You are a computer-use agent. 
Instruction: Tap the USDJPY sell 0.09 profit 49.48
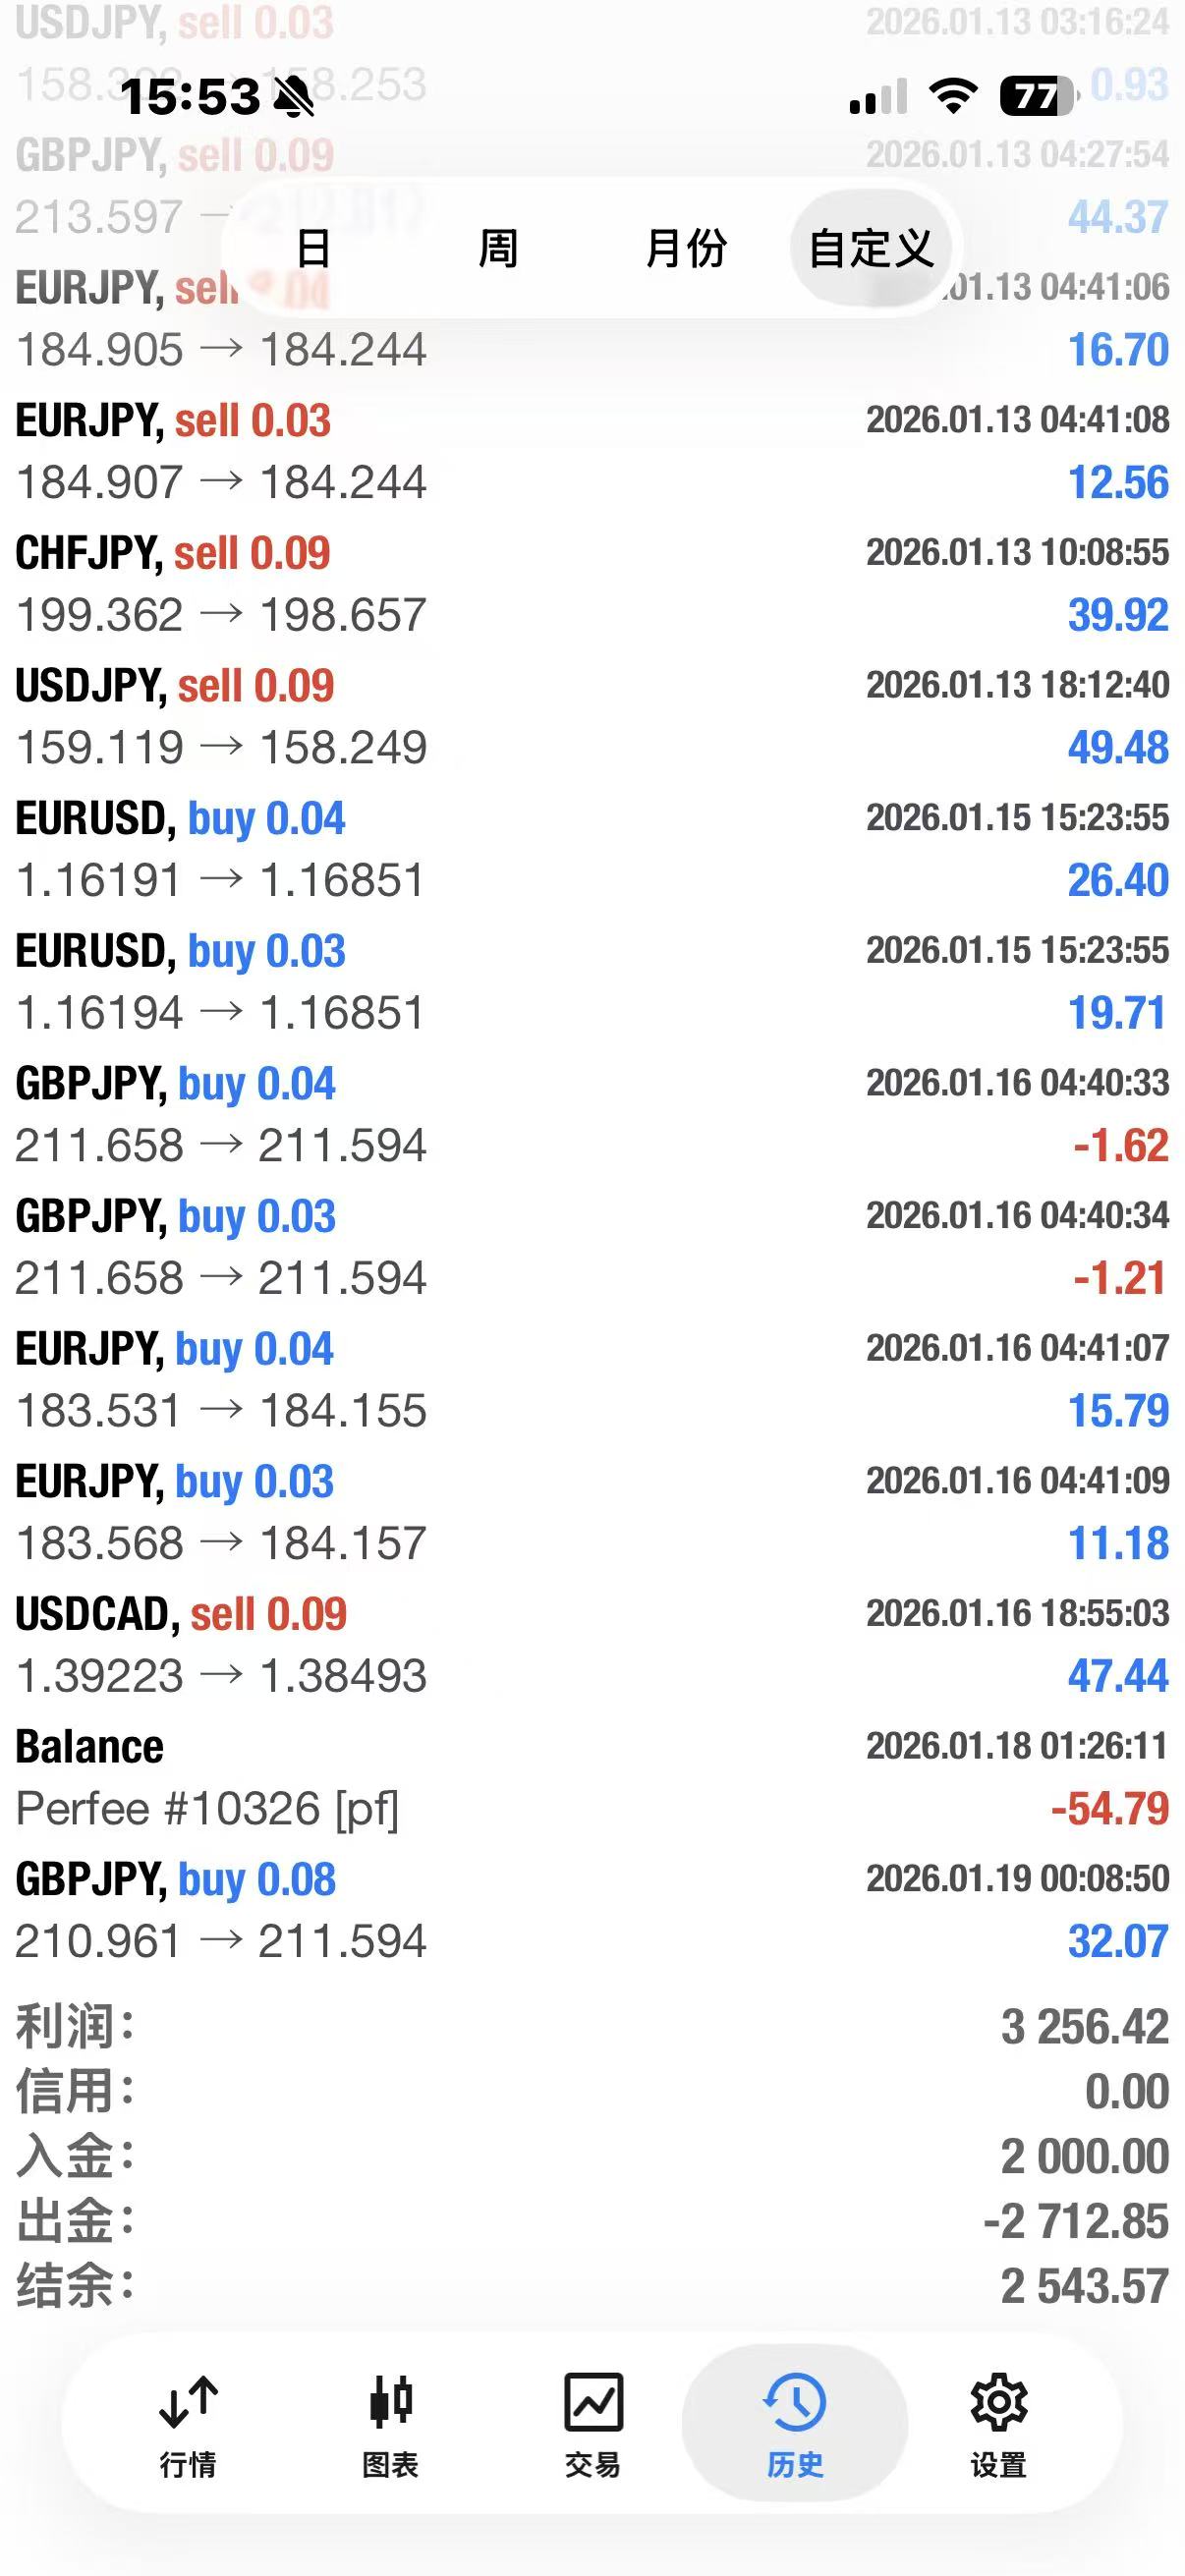(1117, 748)
